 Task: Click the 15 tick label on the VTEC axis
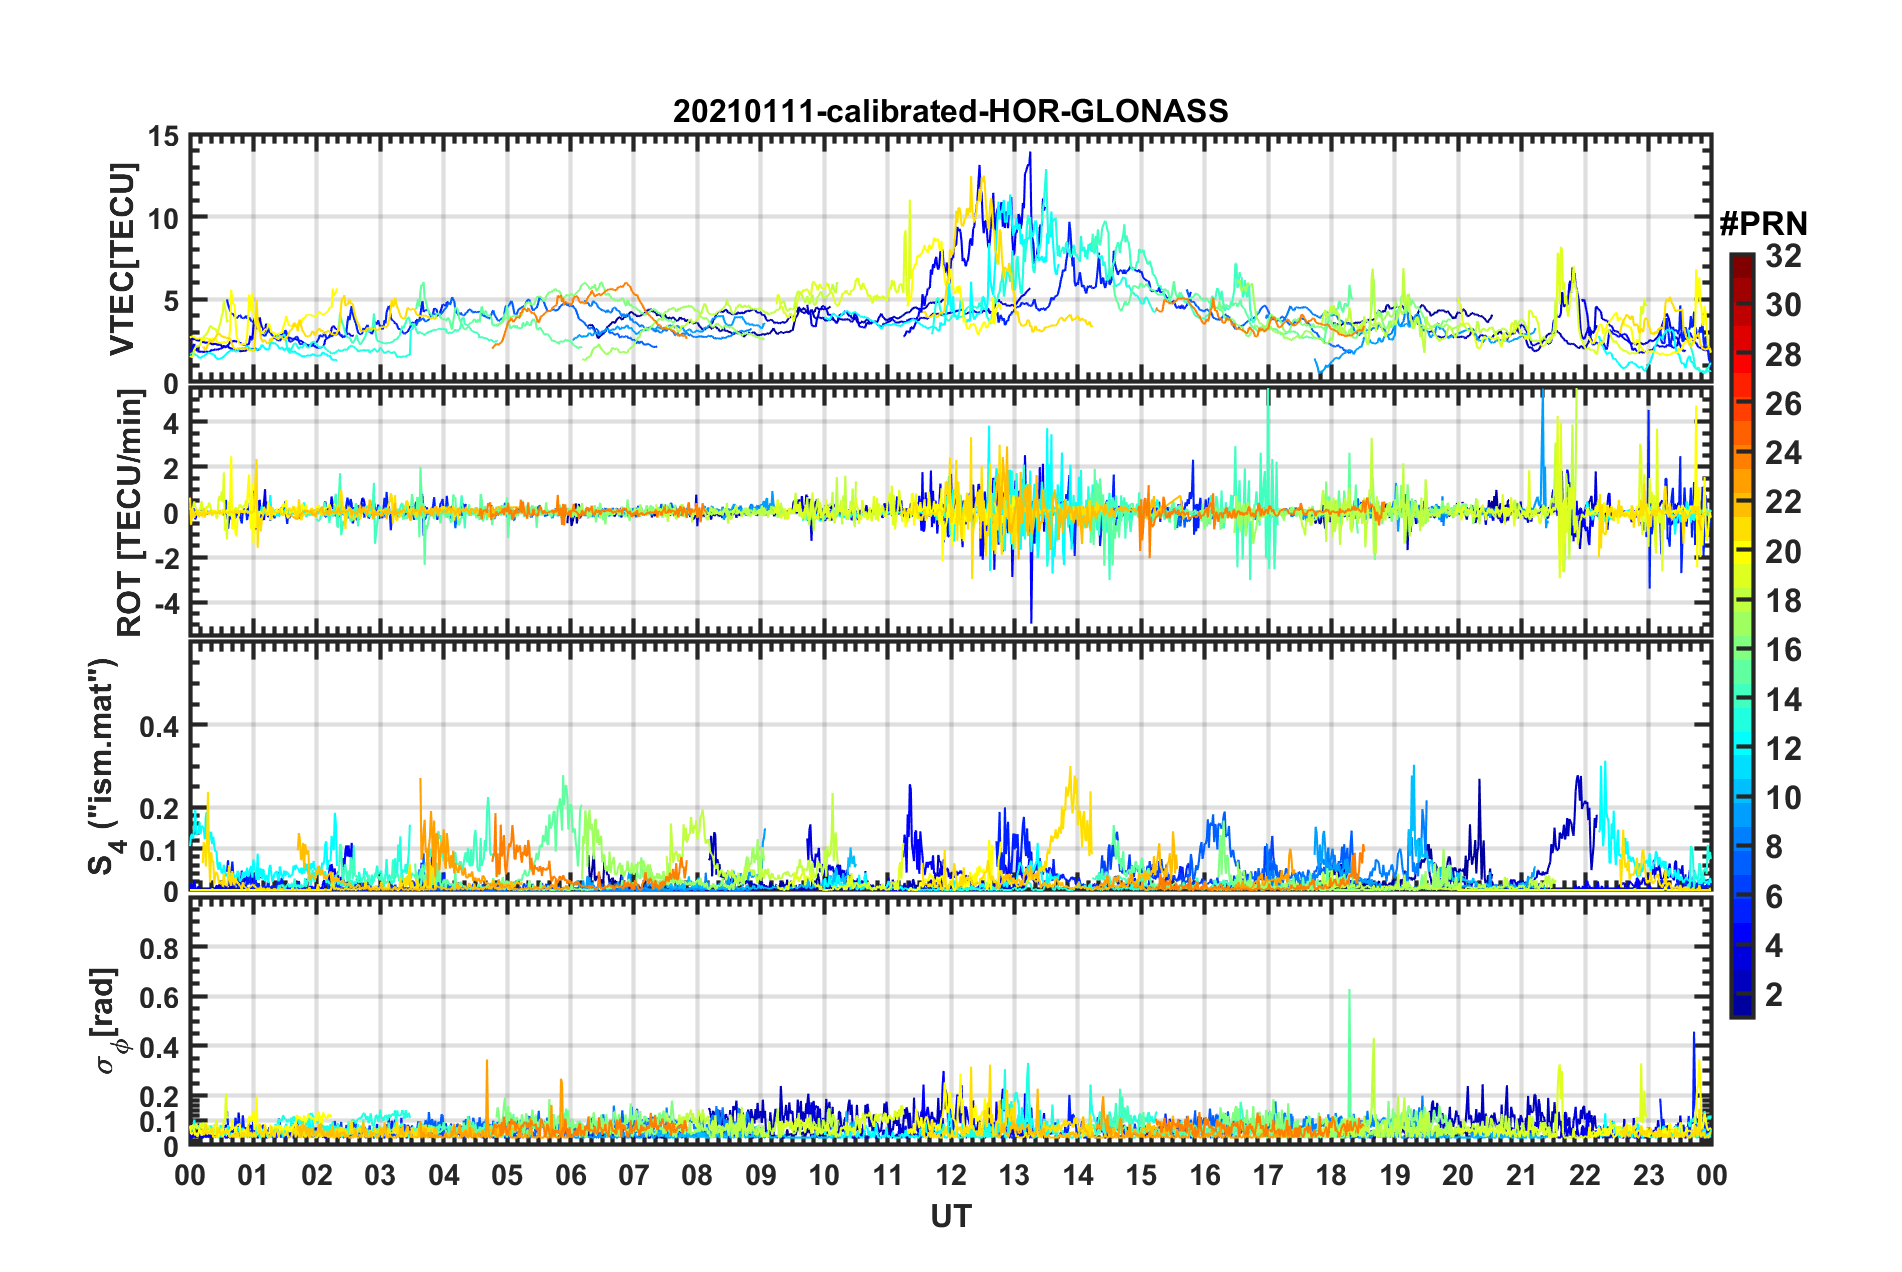pyautogui.click(x=162, y=136)
